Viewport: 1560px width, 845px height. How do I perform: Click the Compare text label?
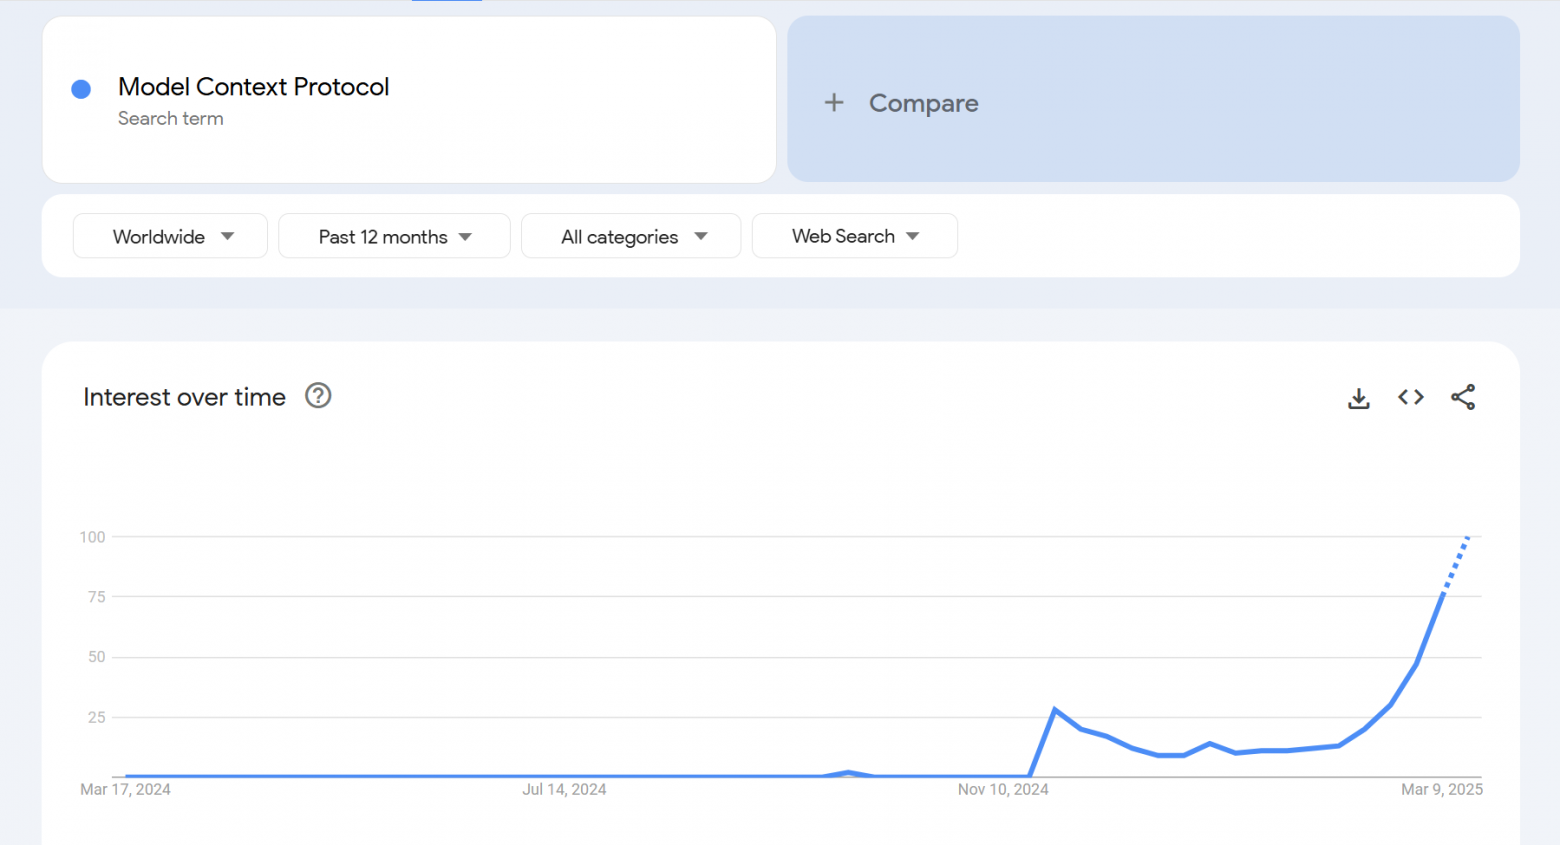[923, 103]
